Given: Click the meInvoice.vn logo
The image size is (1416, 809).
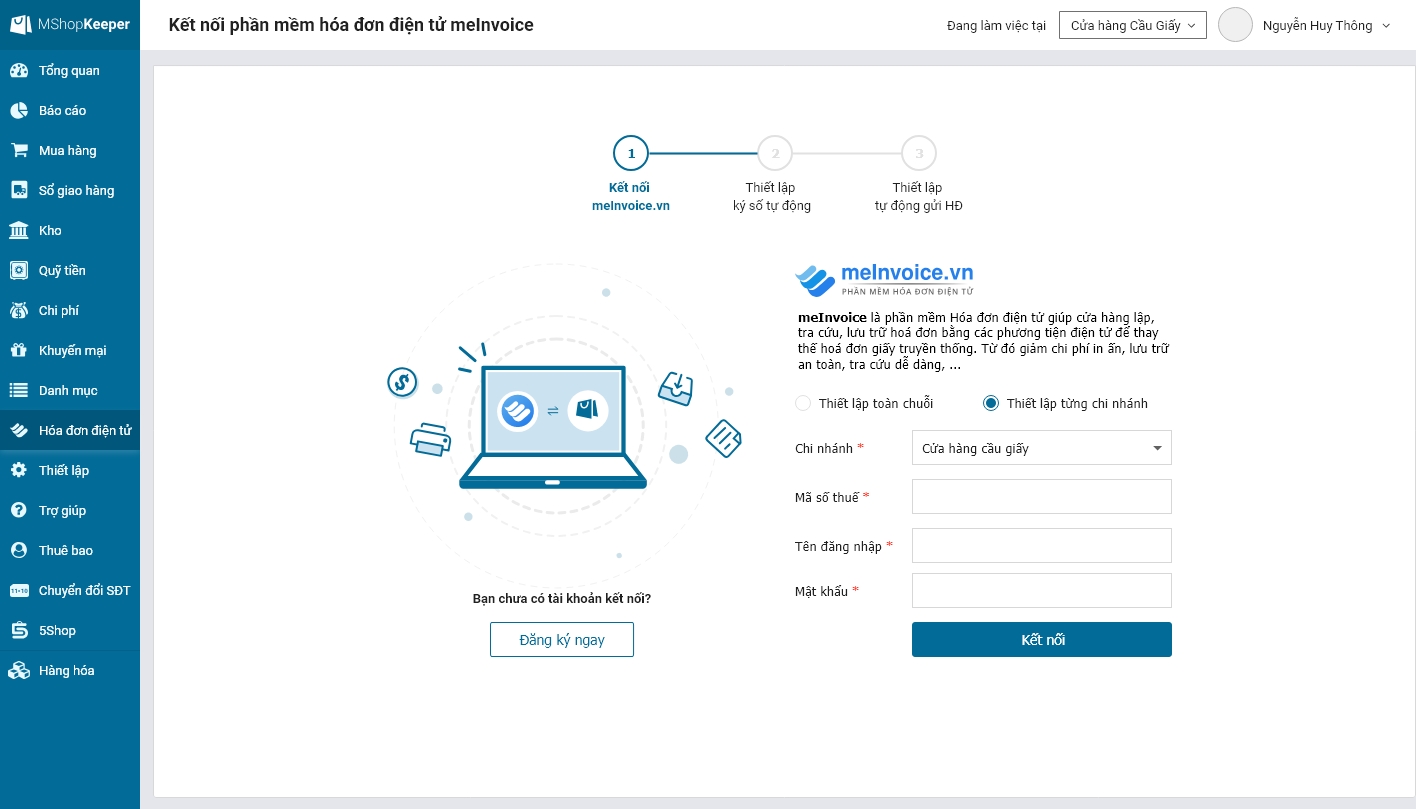Looking at the screenshot, I should (x=884, y=280).
